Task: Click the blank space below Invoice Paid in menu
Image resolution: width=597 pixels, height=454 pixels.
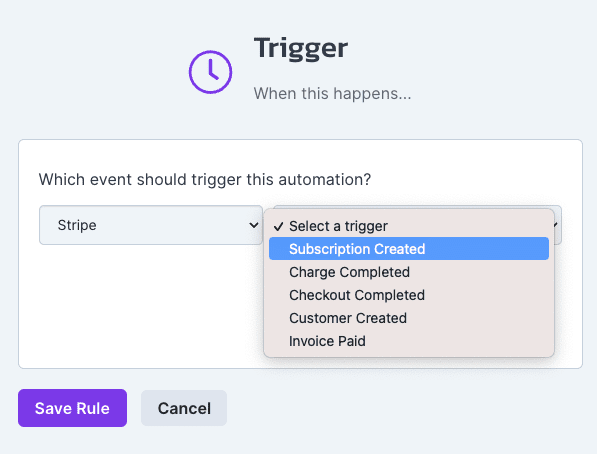Action: 409,354
